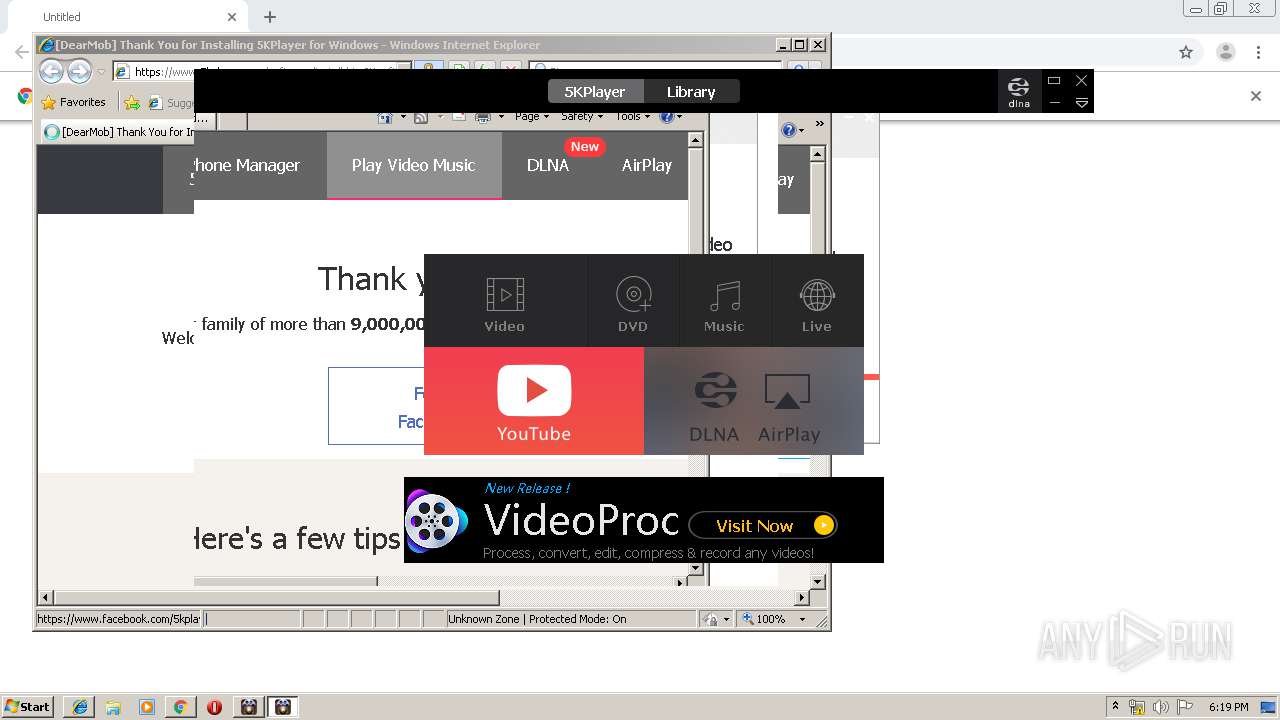Open Favorites in Internet Explorer

coord(73,102)
